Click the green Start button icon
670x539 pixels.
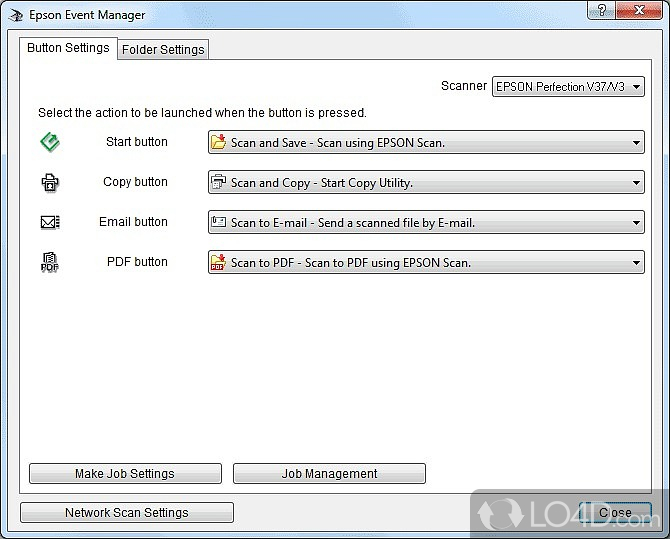point(50,142)
